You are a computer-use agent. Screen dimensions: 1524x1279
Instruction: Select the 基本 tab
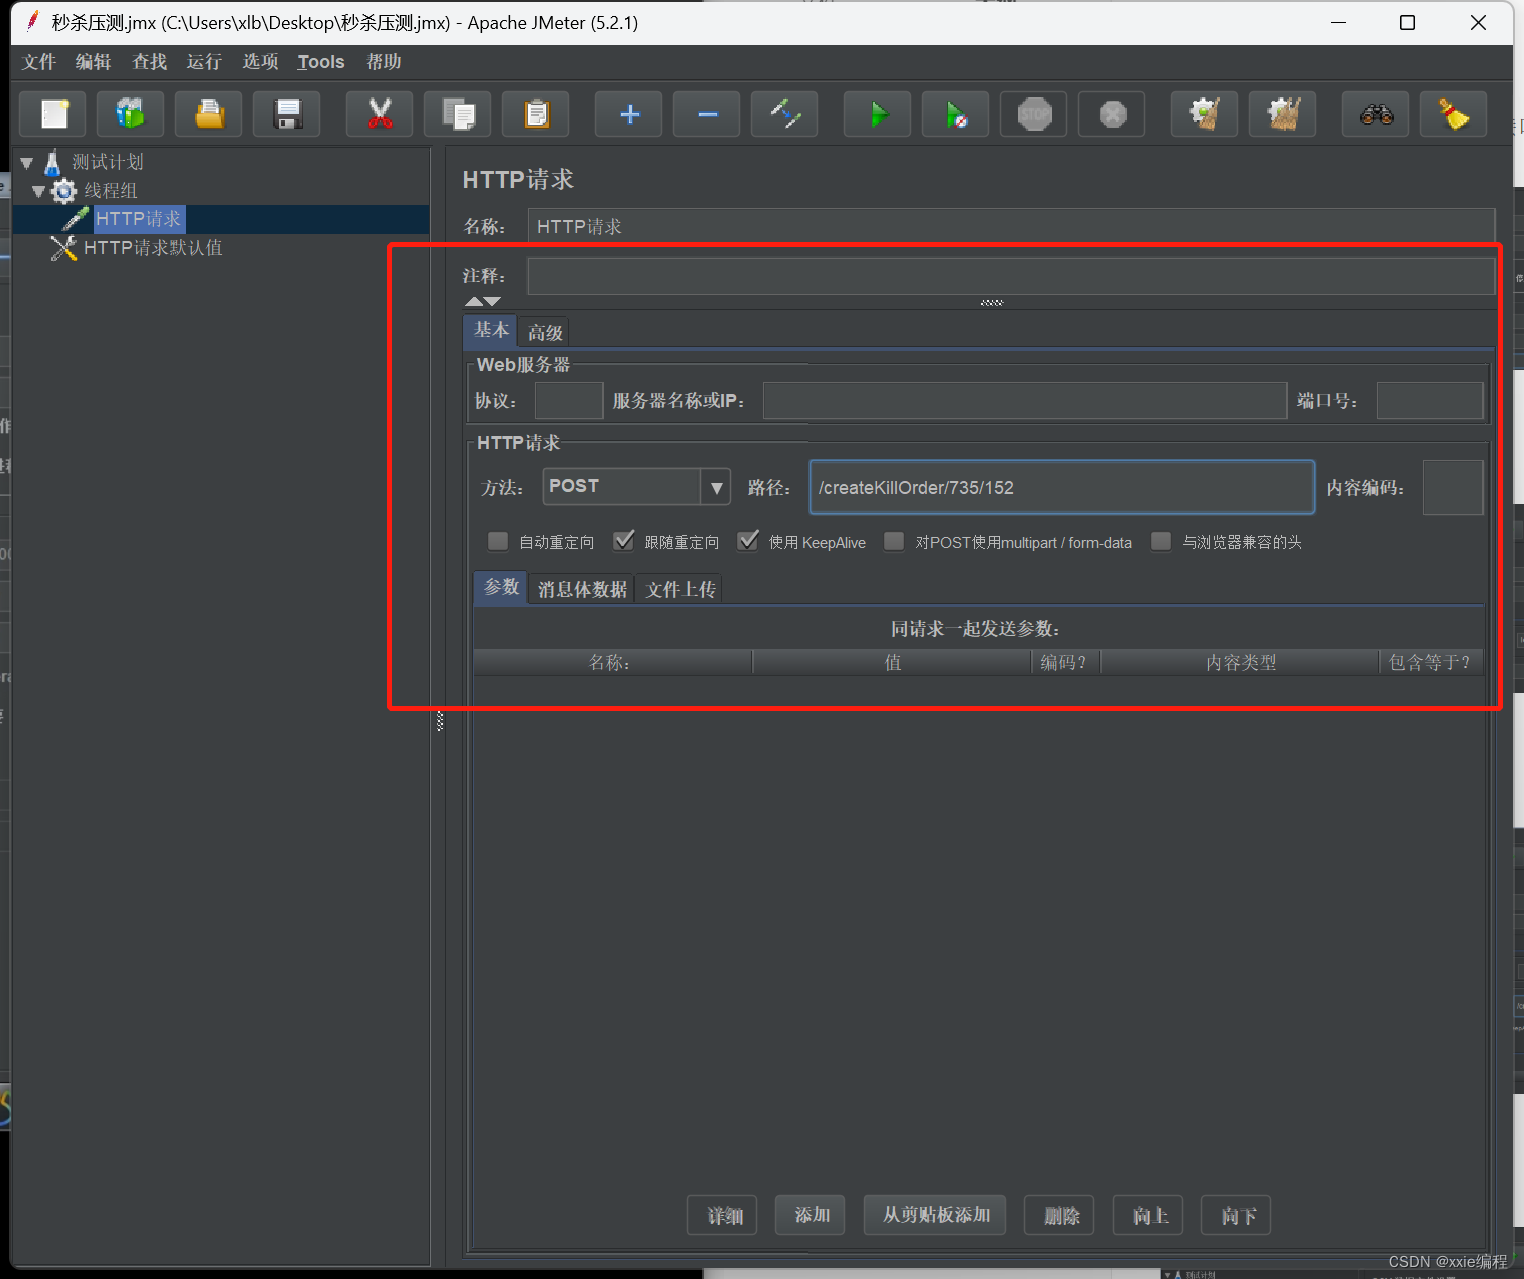pyautogui.click(x=491, y=330)
